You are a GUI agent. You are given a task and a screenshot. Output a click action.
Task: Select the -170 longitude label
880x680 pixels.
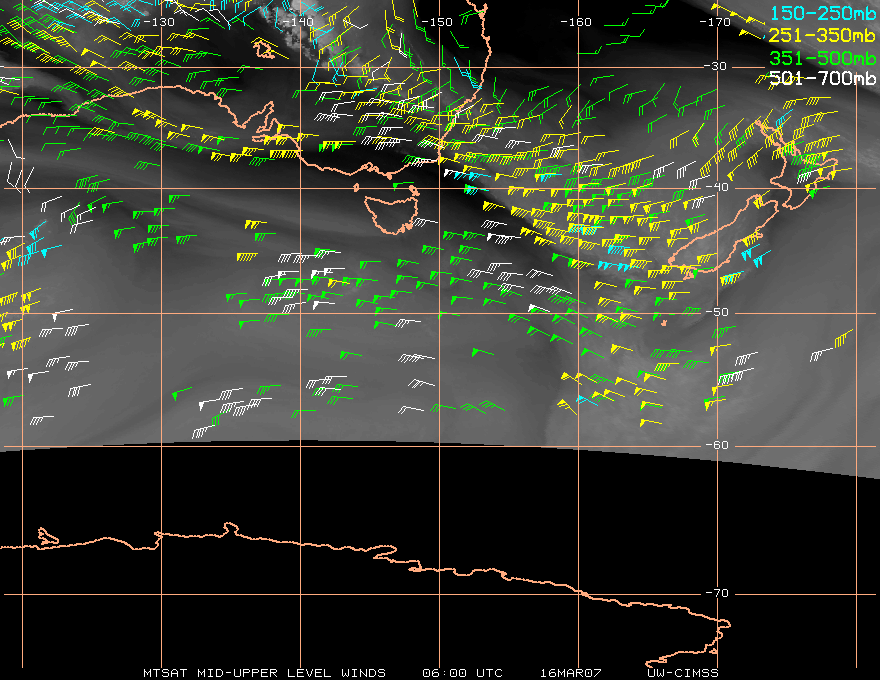pyautogui.click(x=715, y=22)
